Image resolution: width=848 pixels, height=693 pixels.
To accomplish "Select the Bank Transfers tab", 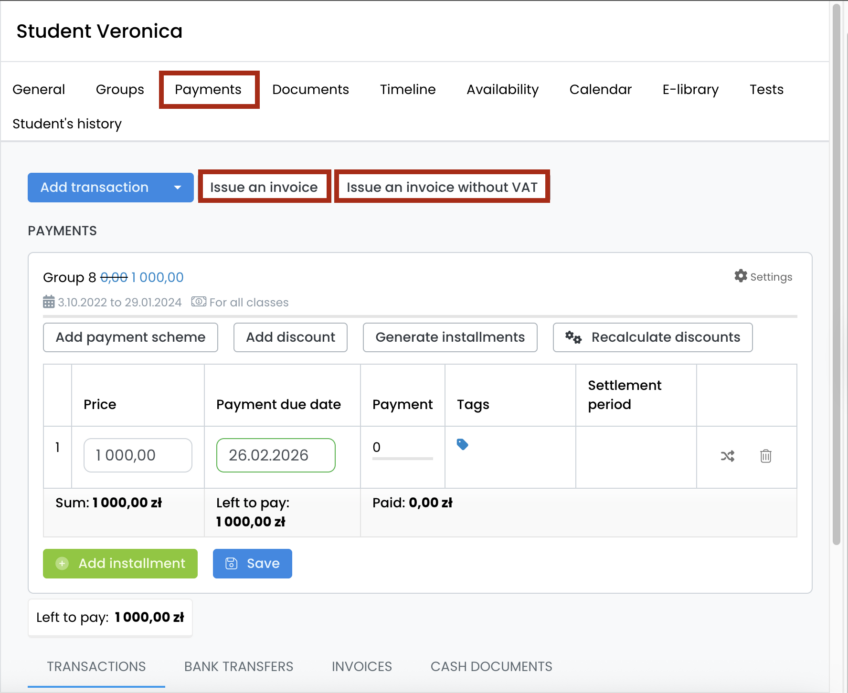I will pos(238,666).
